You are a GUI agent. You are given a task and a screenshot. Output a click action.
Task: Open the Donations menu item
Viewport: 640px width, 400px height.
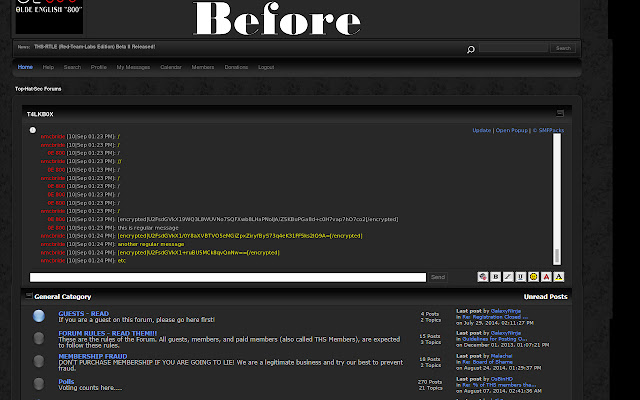click(x=236, y=67)
